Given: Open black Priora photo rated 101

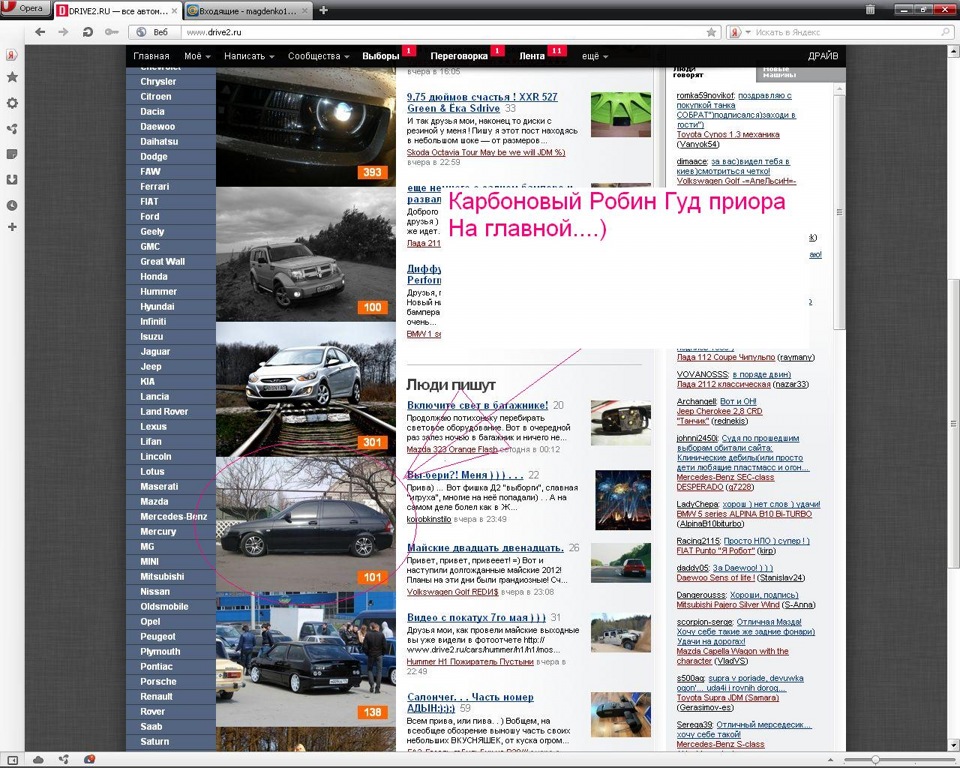Looking at the screenshot, I should coord(306,524).
